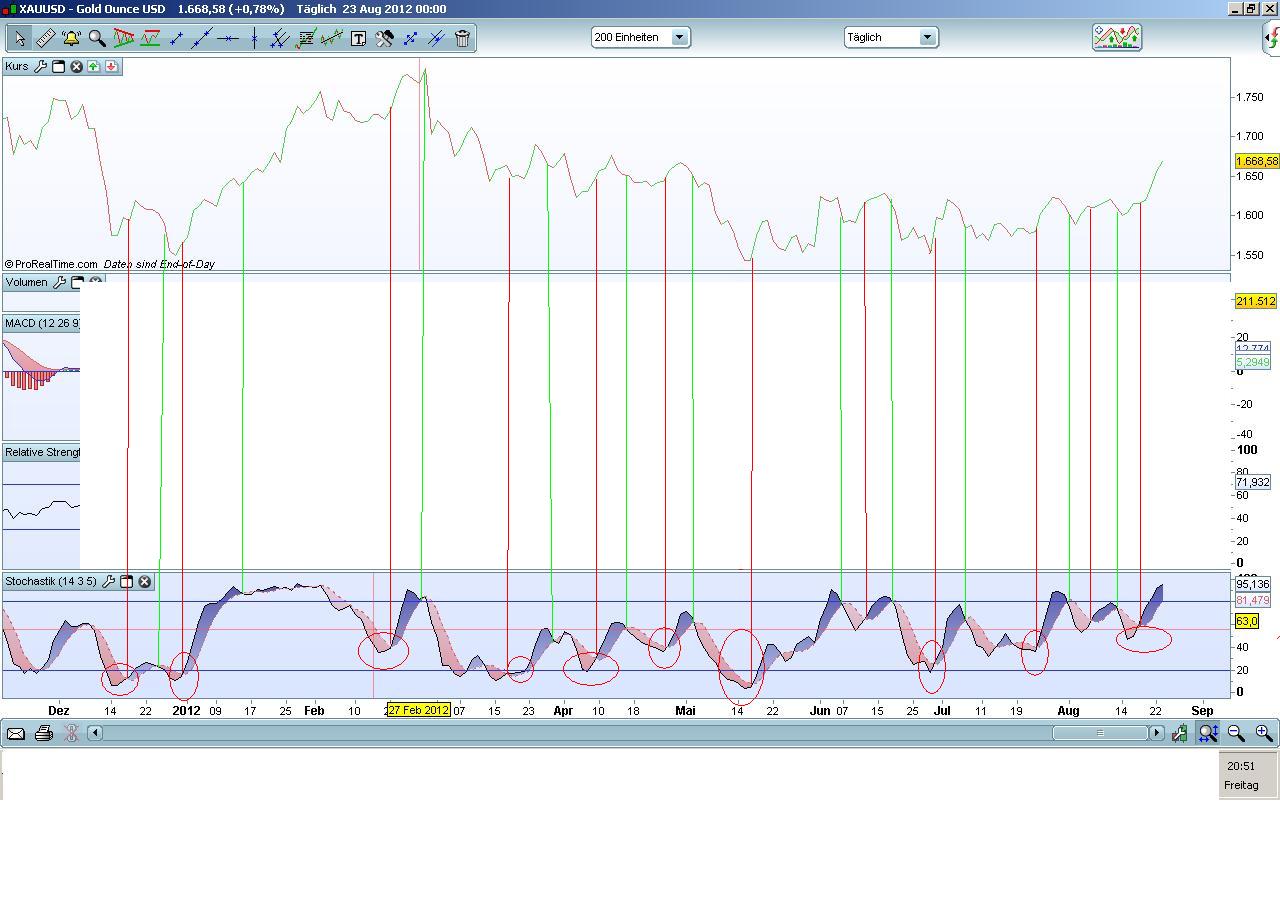The width and height of the screenshot is (1280, 900).
Task: Select the text annotation tool
Action: point(358,38)
